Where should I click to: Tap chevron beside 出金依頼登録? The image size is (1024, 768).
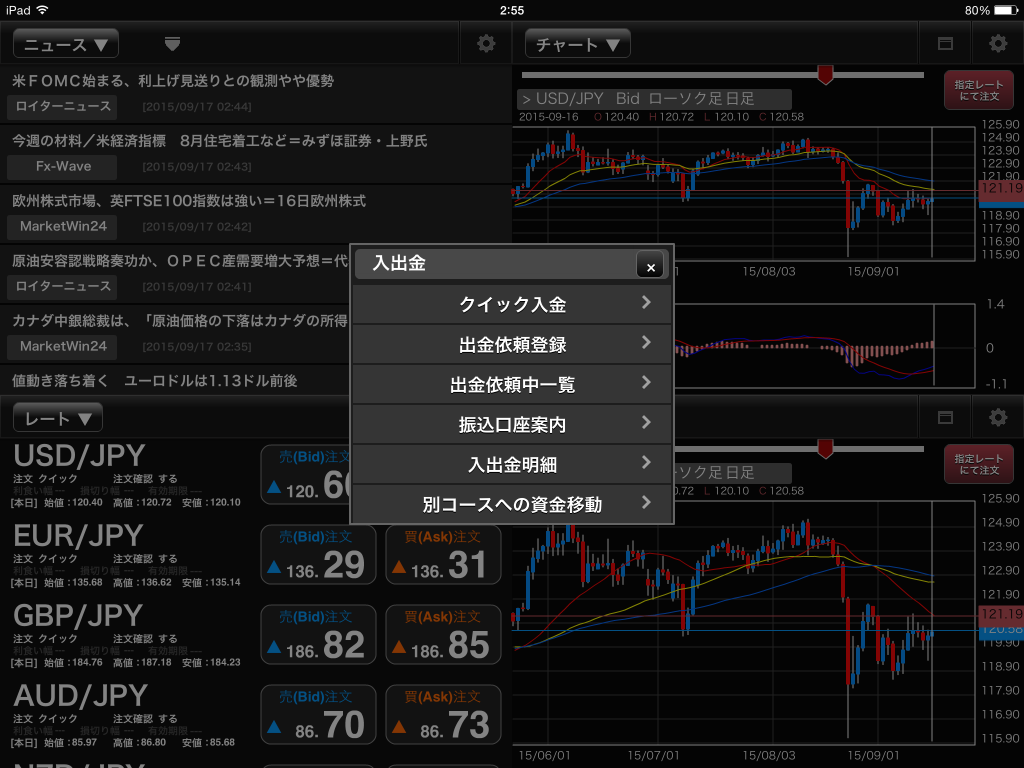pyautogui.click(x=646, y=342)
